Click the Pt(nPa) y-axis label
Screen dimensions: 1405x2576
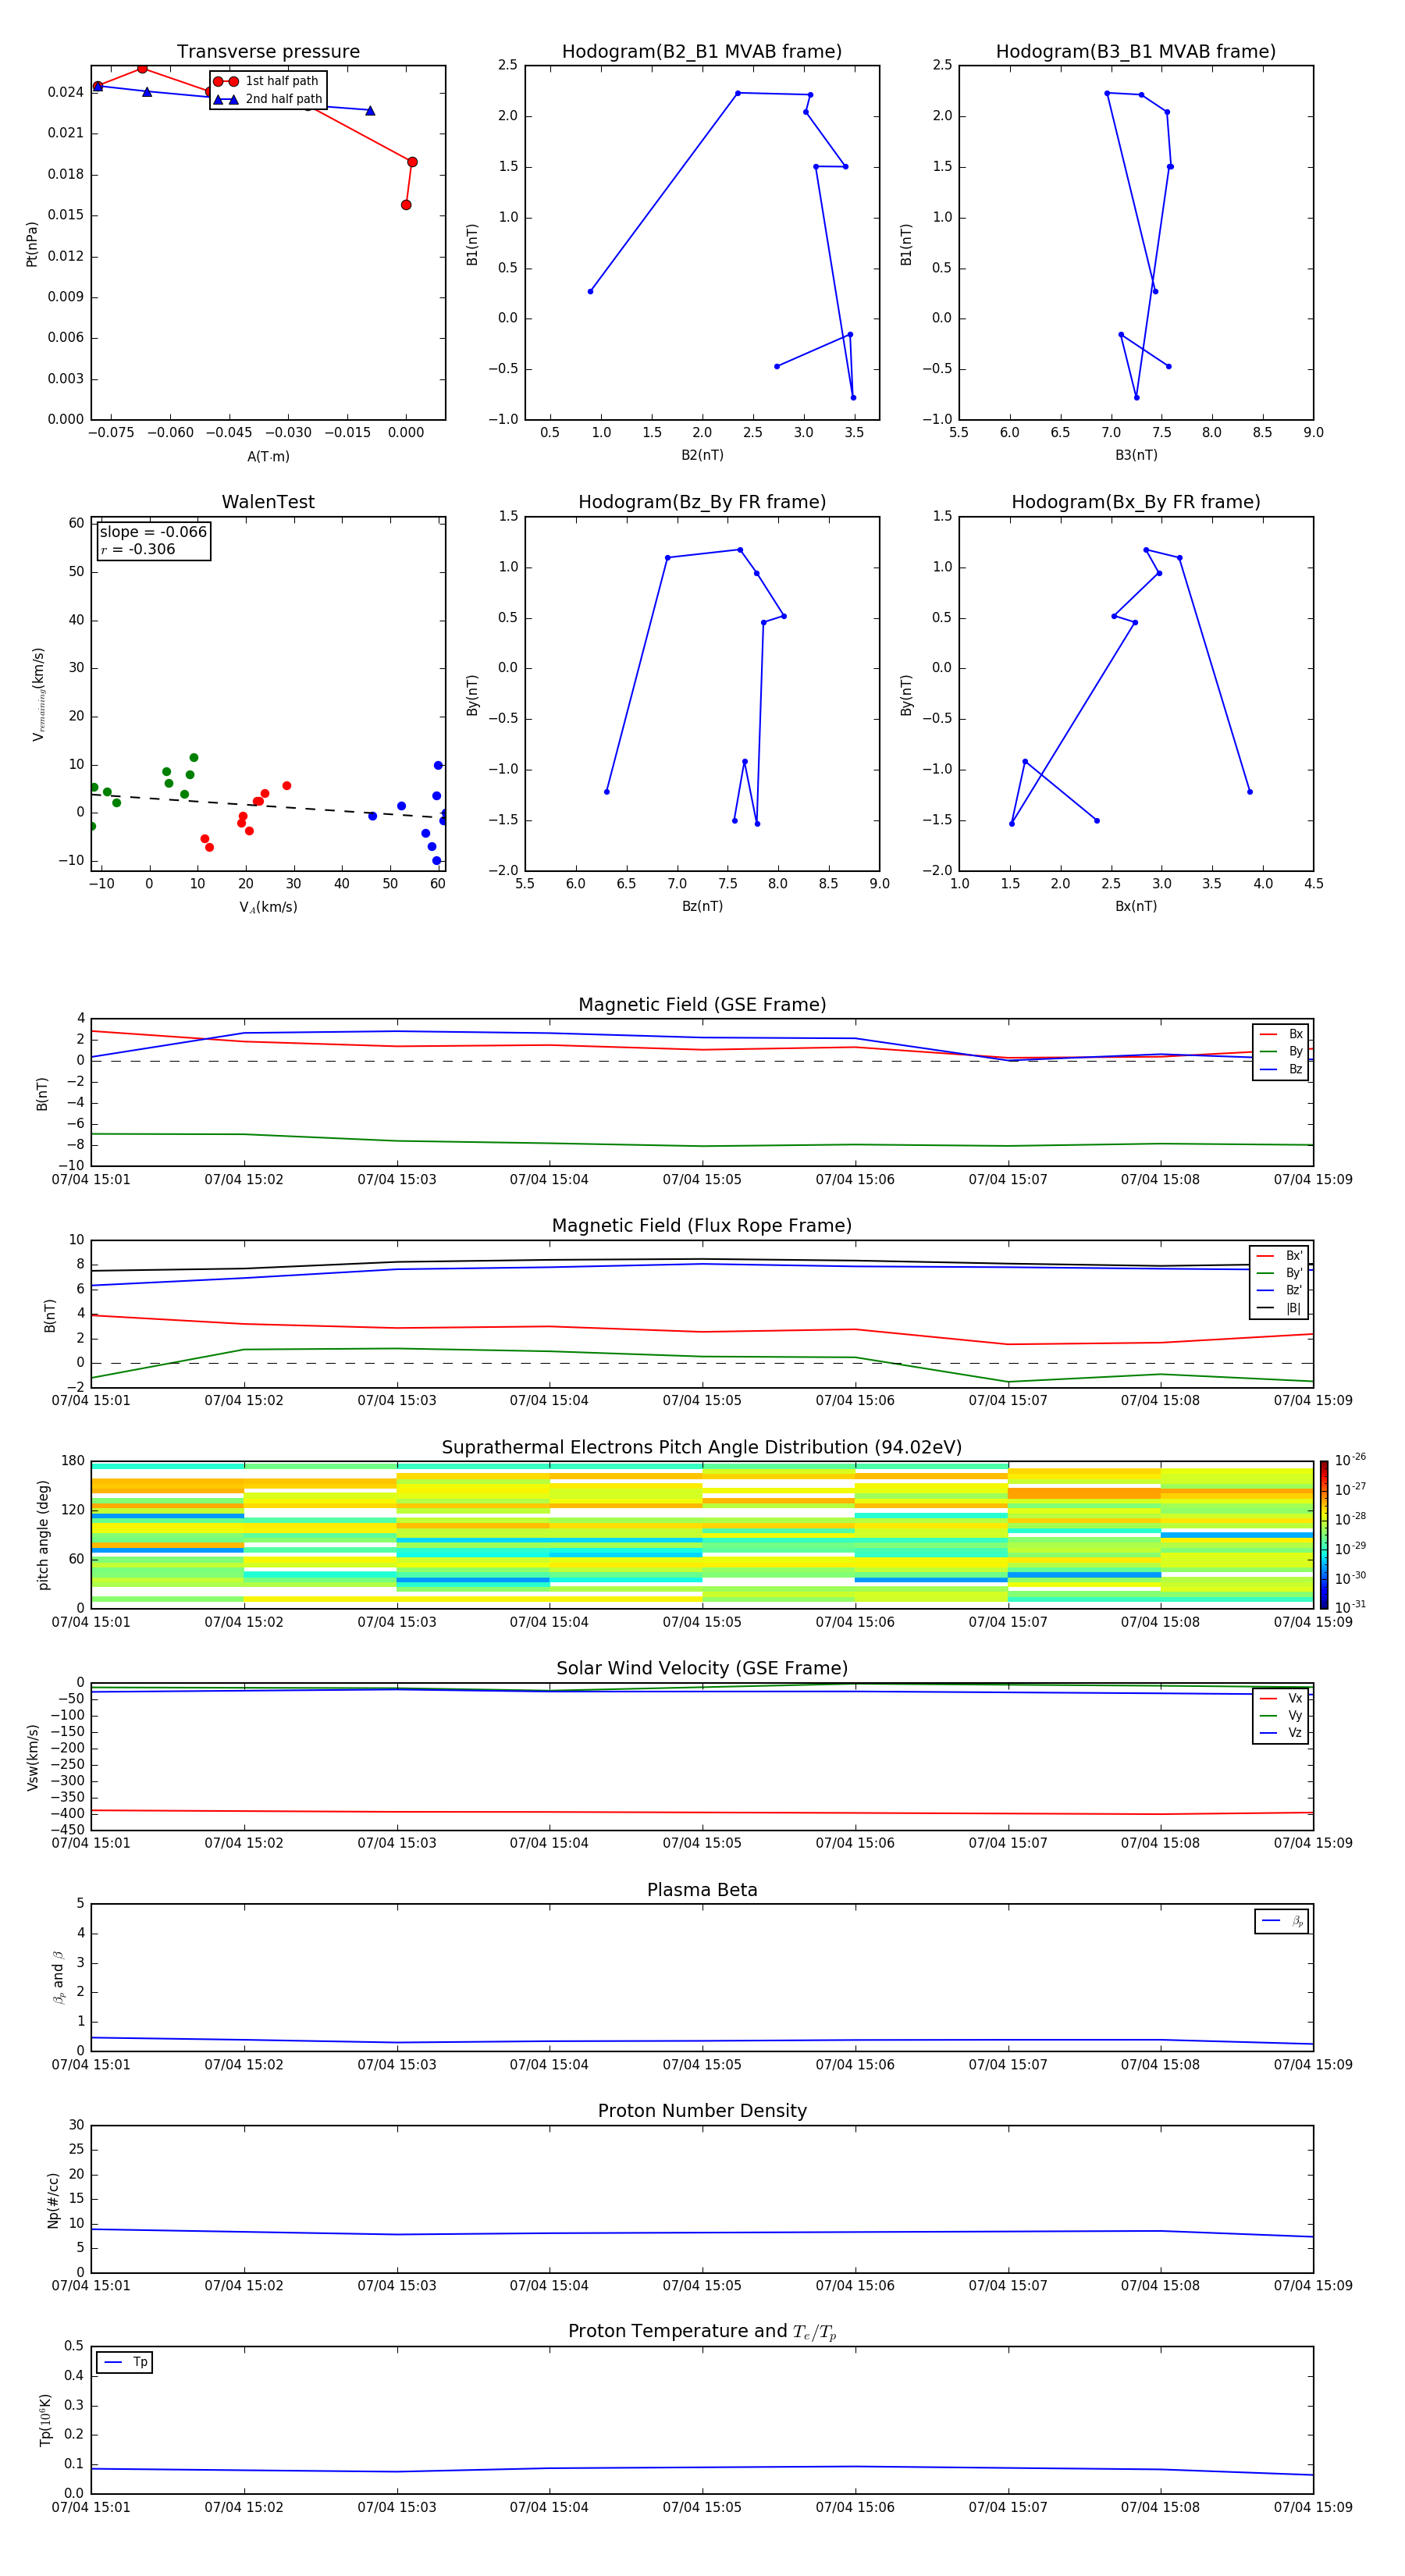(32, 244)
